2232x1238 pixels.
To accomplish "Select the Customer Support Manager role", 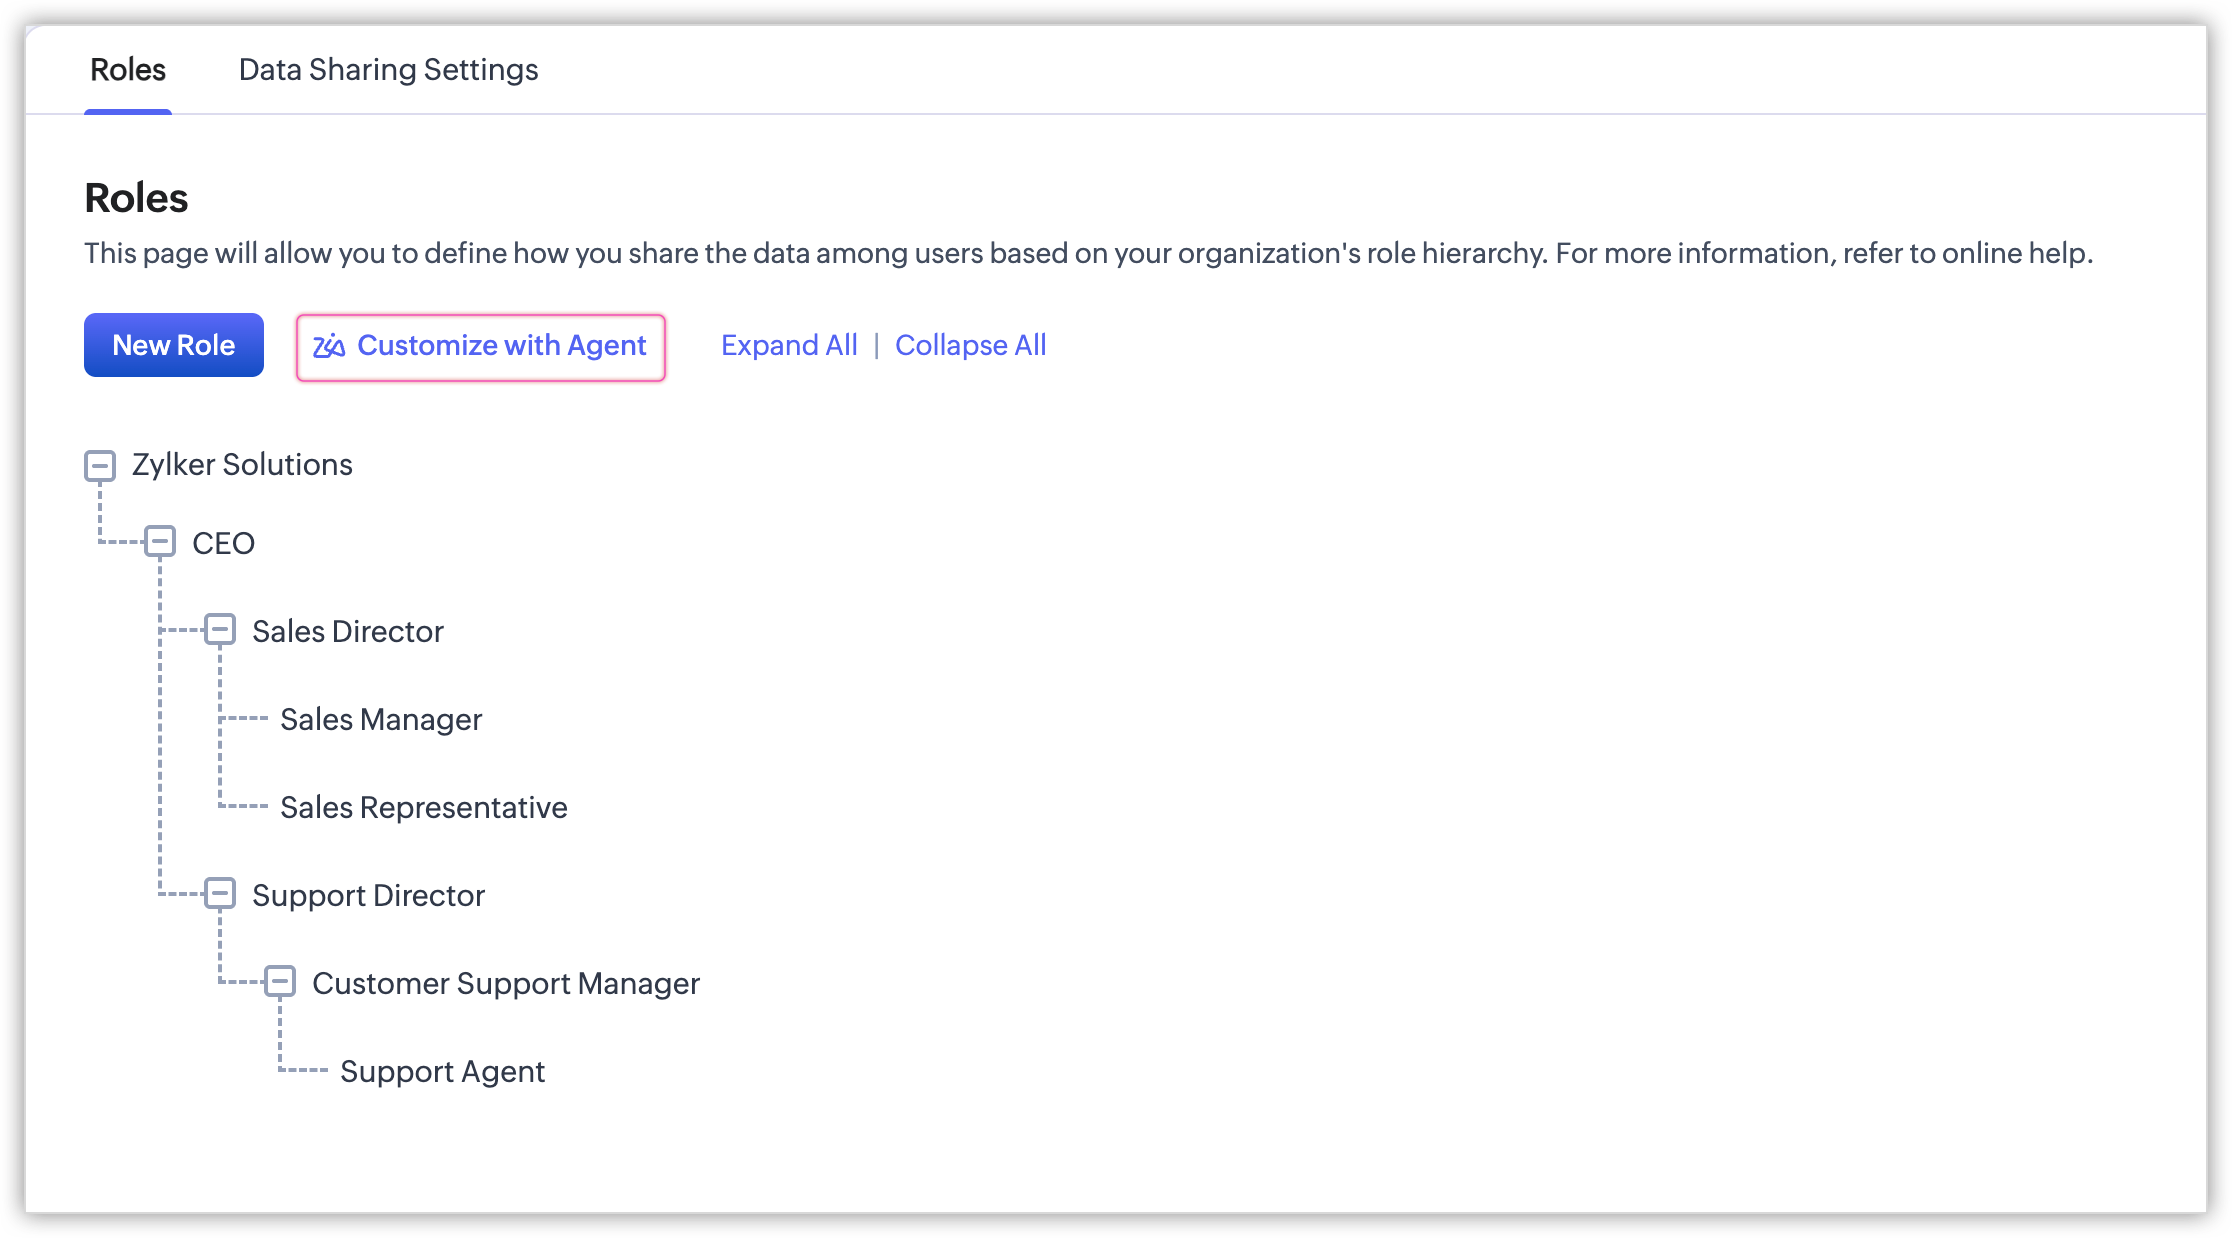I will pos(506,983).
